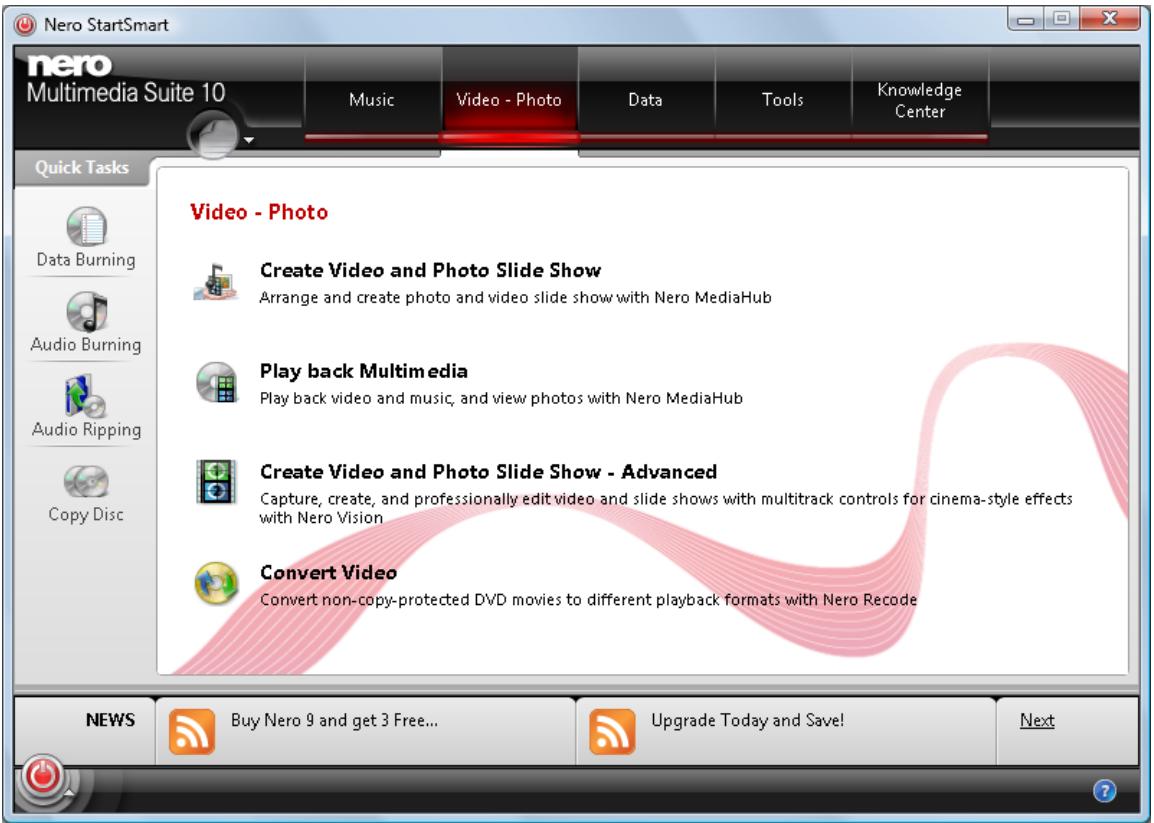This screenshot has width=1154, height=823.
Task: Click the red power button icon
Action: tap(42, 775)
